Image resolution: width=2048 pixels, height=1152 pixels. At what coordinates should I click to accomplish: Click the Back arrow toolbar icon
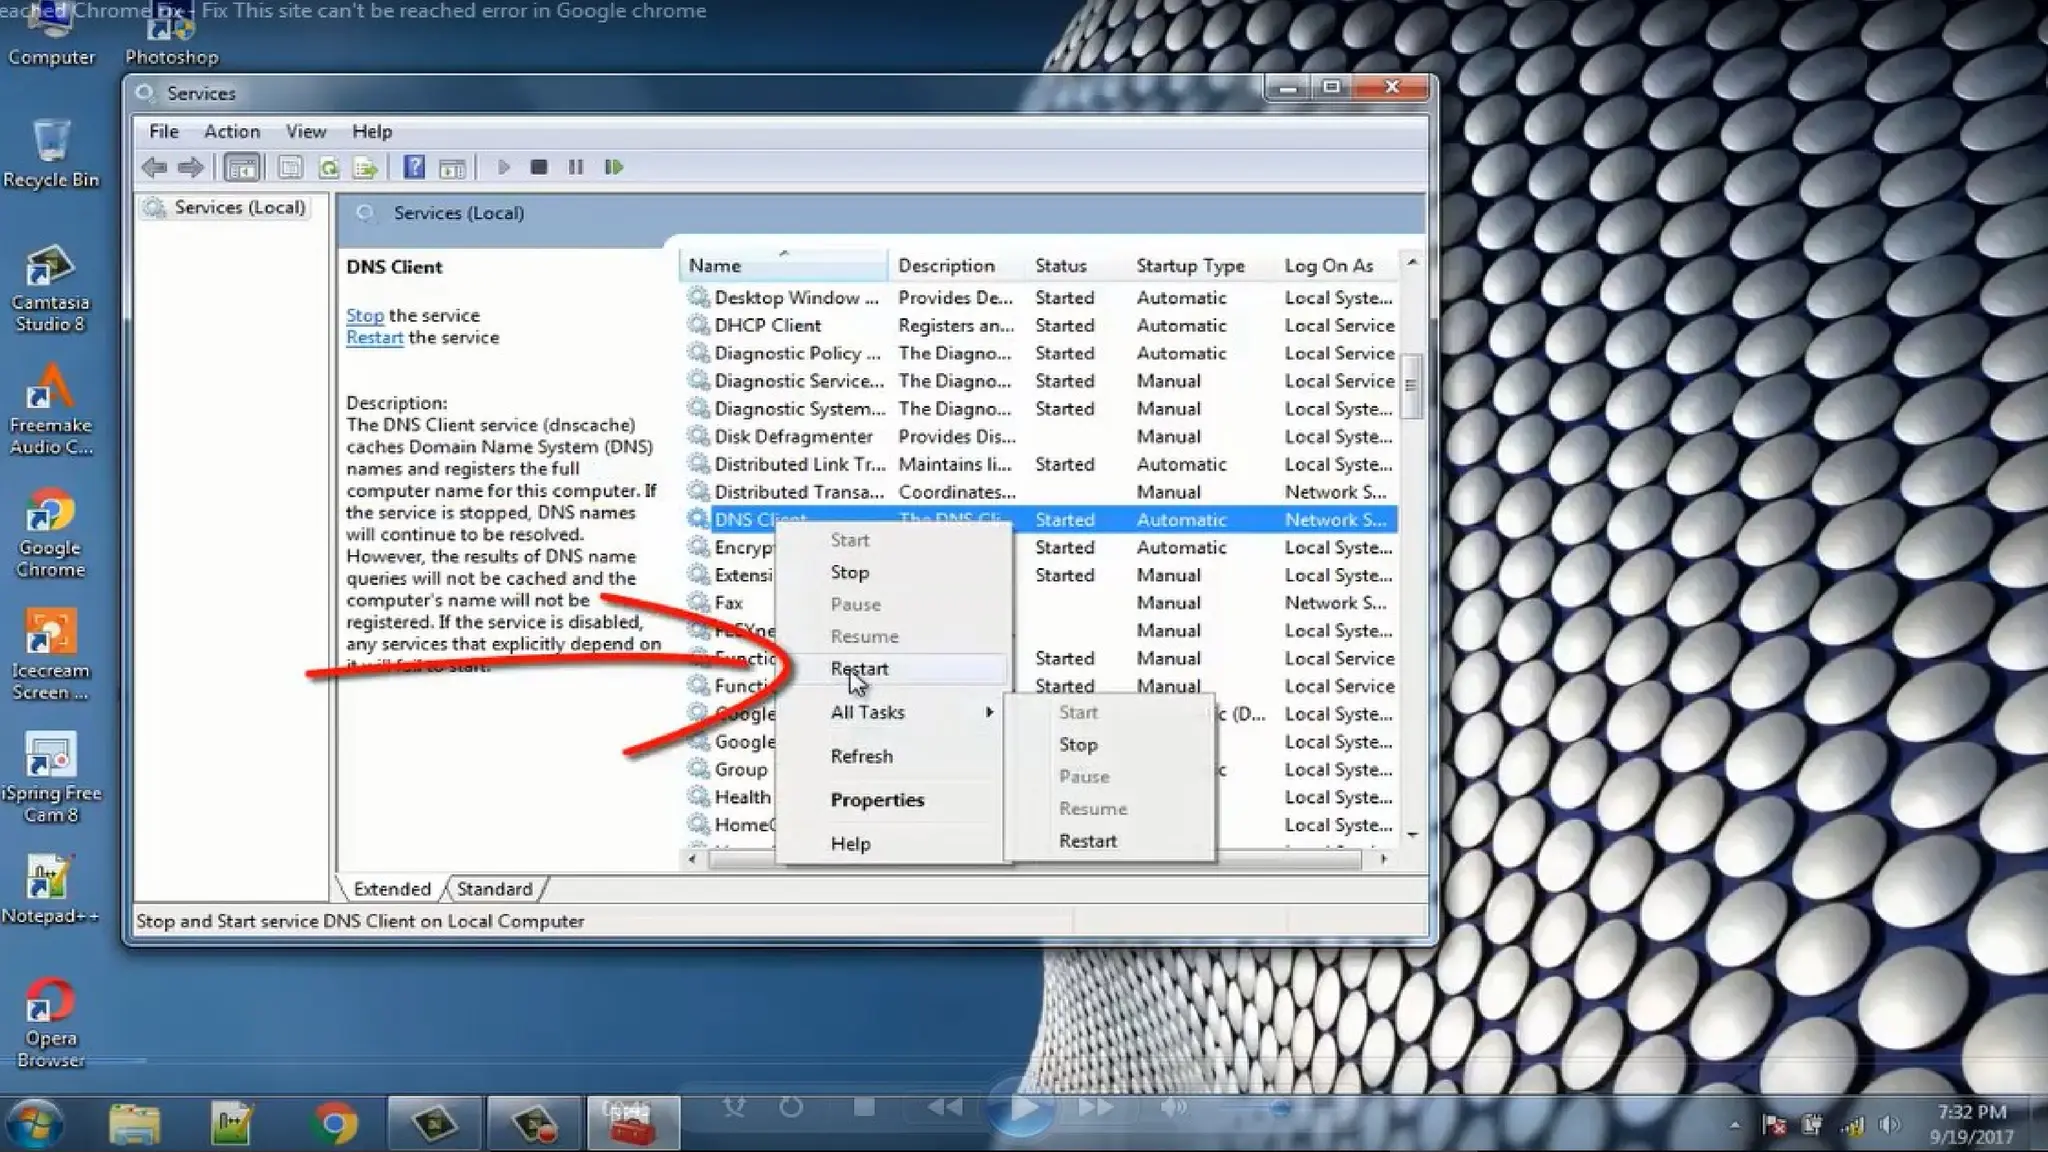click(x=154, y=167)
